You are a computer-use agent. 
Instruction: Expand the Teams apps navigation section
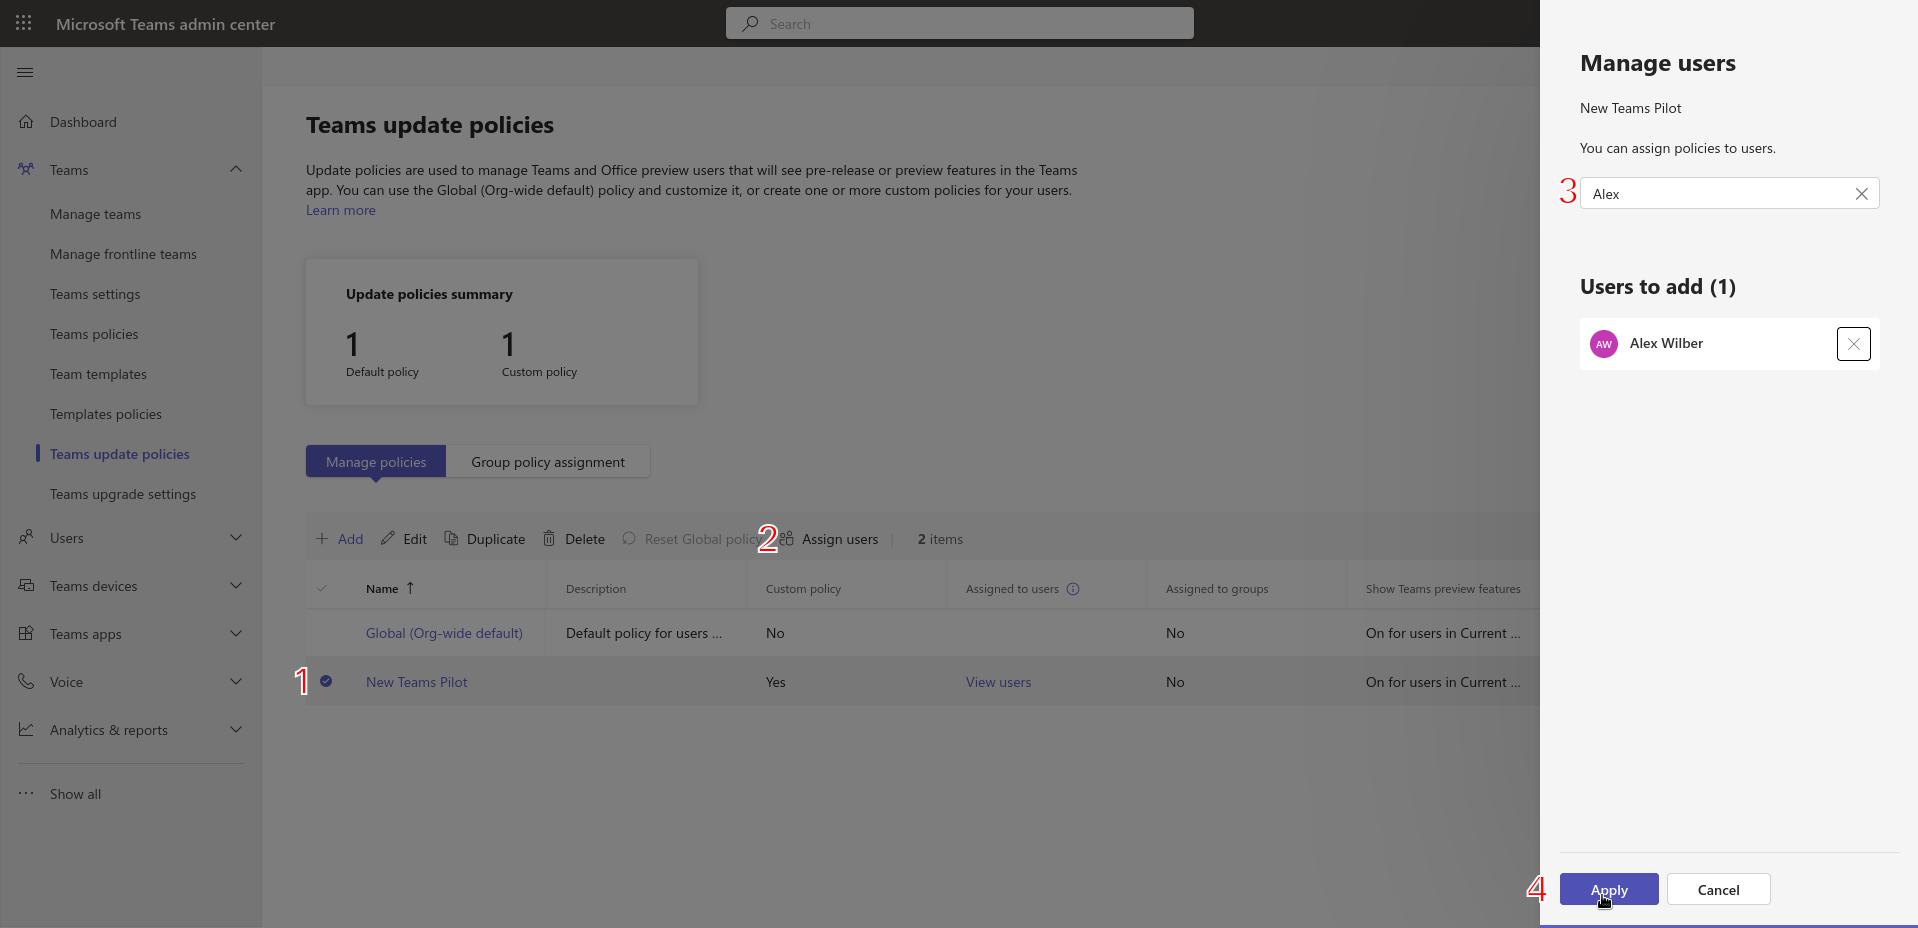[236, 634]
